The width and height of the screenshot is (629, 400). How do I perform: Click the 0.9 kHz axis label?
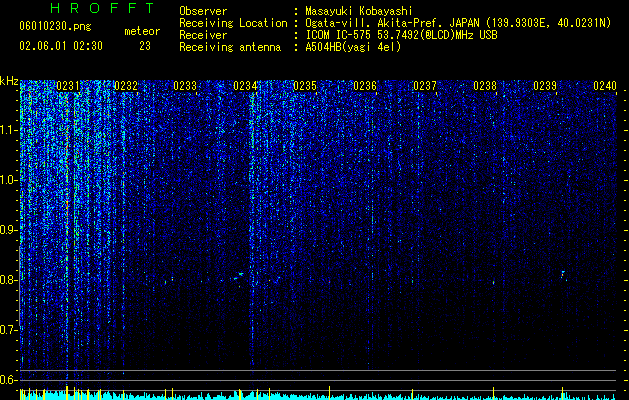click(9, 230)
